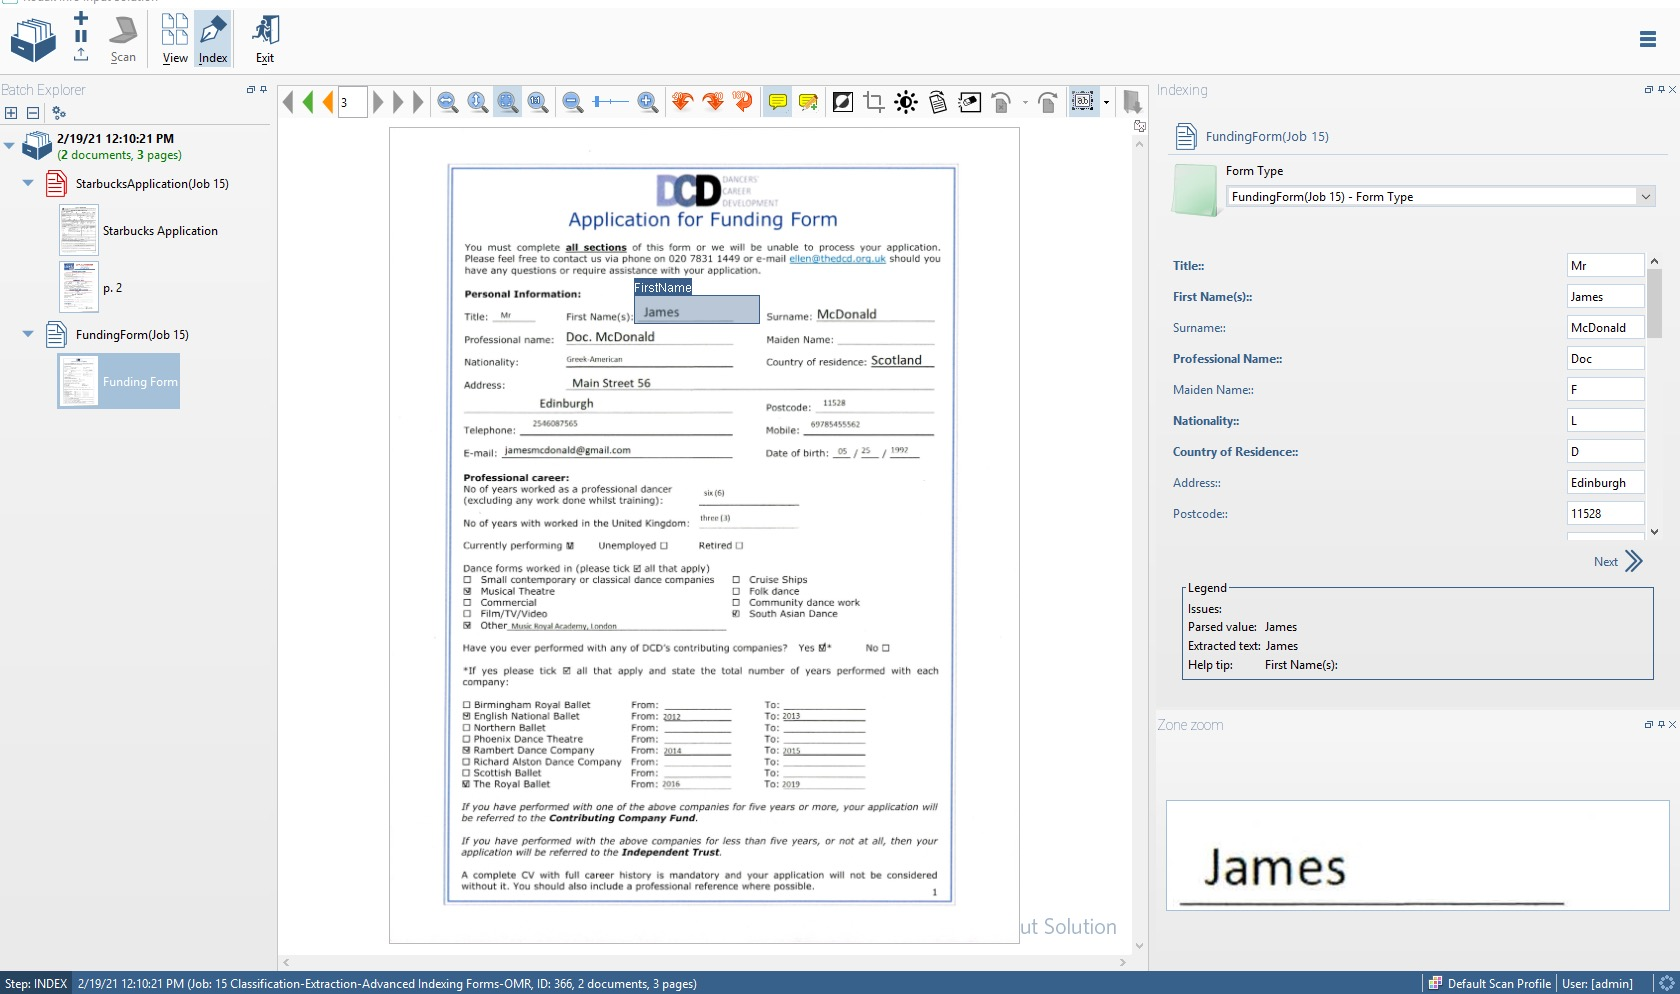Switch to Index mode
The width and height of the screenshot is (1680, 994).
(x=213, y=41)
